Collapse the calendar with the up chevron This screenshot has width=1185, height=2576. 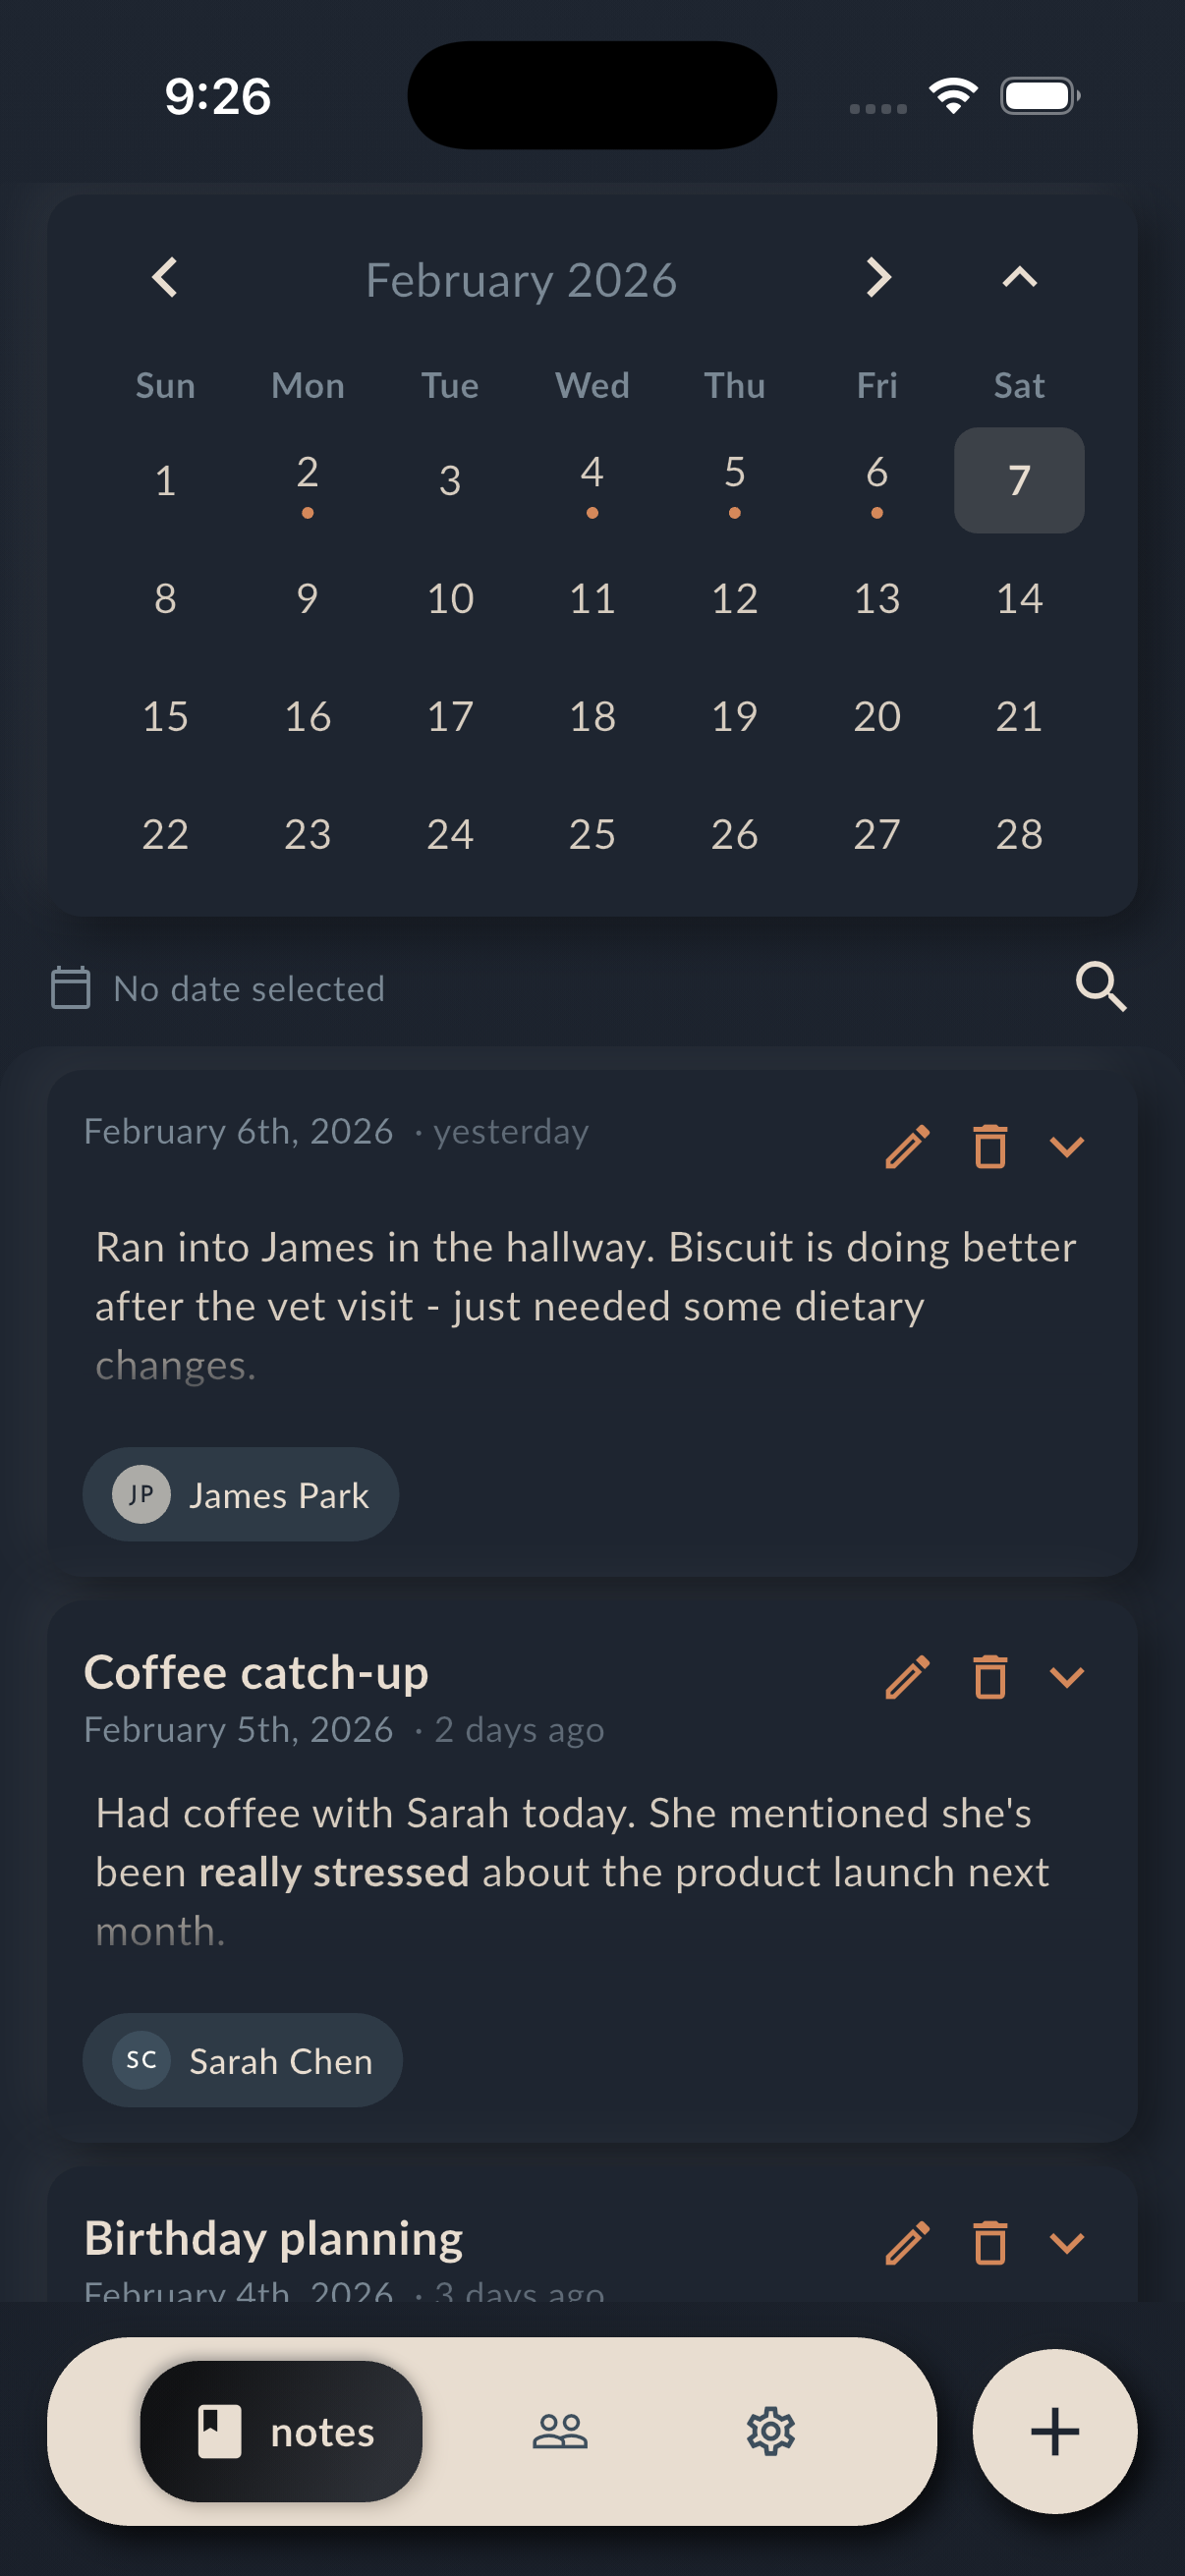1018,278
